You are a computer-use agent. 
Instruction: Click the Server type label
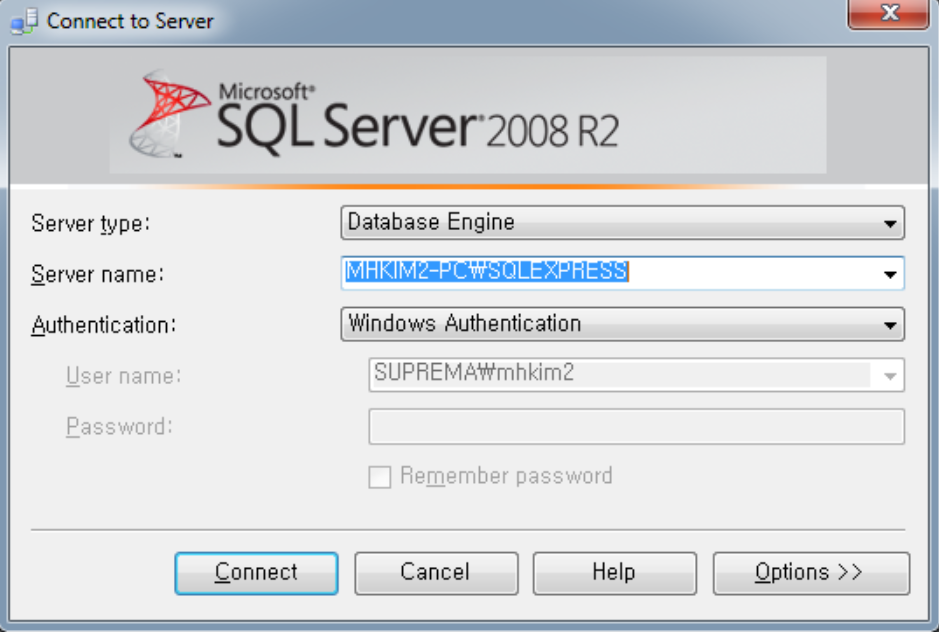(90, 223)
